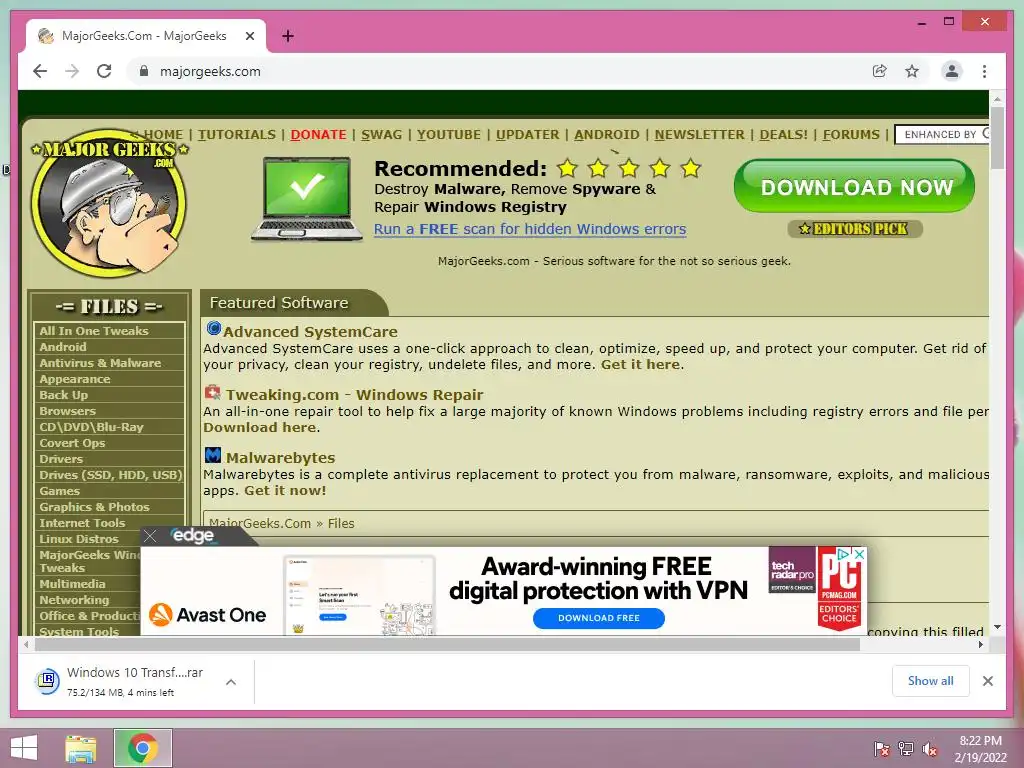This screenshot has height=768, width=1024.
Task: Click Show all downloads button
Action: [930, 681]
